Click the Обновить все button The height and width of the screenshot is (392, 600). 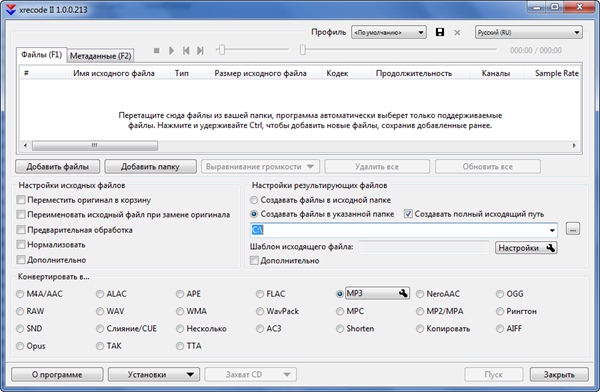tap(488, 167)
